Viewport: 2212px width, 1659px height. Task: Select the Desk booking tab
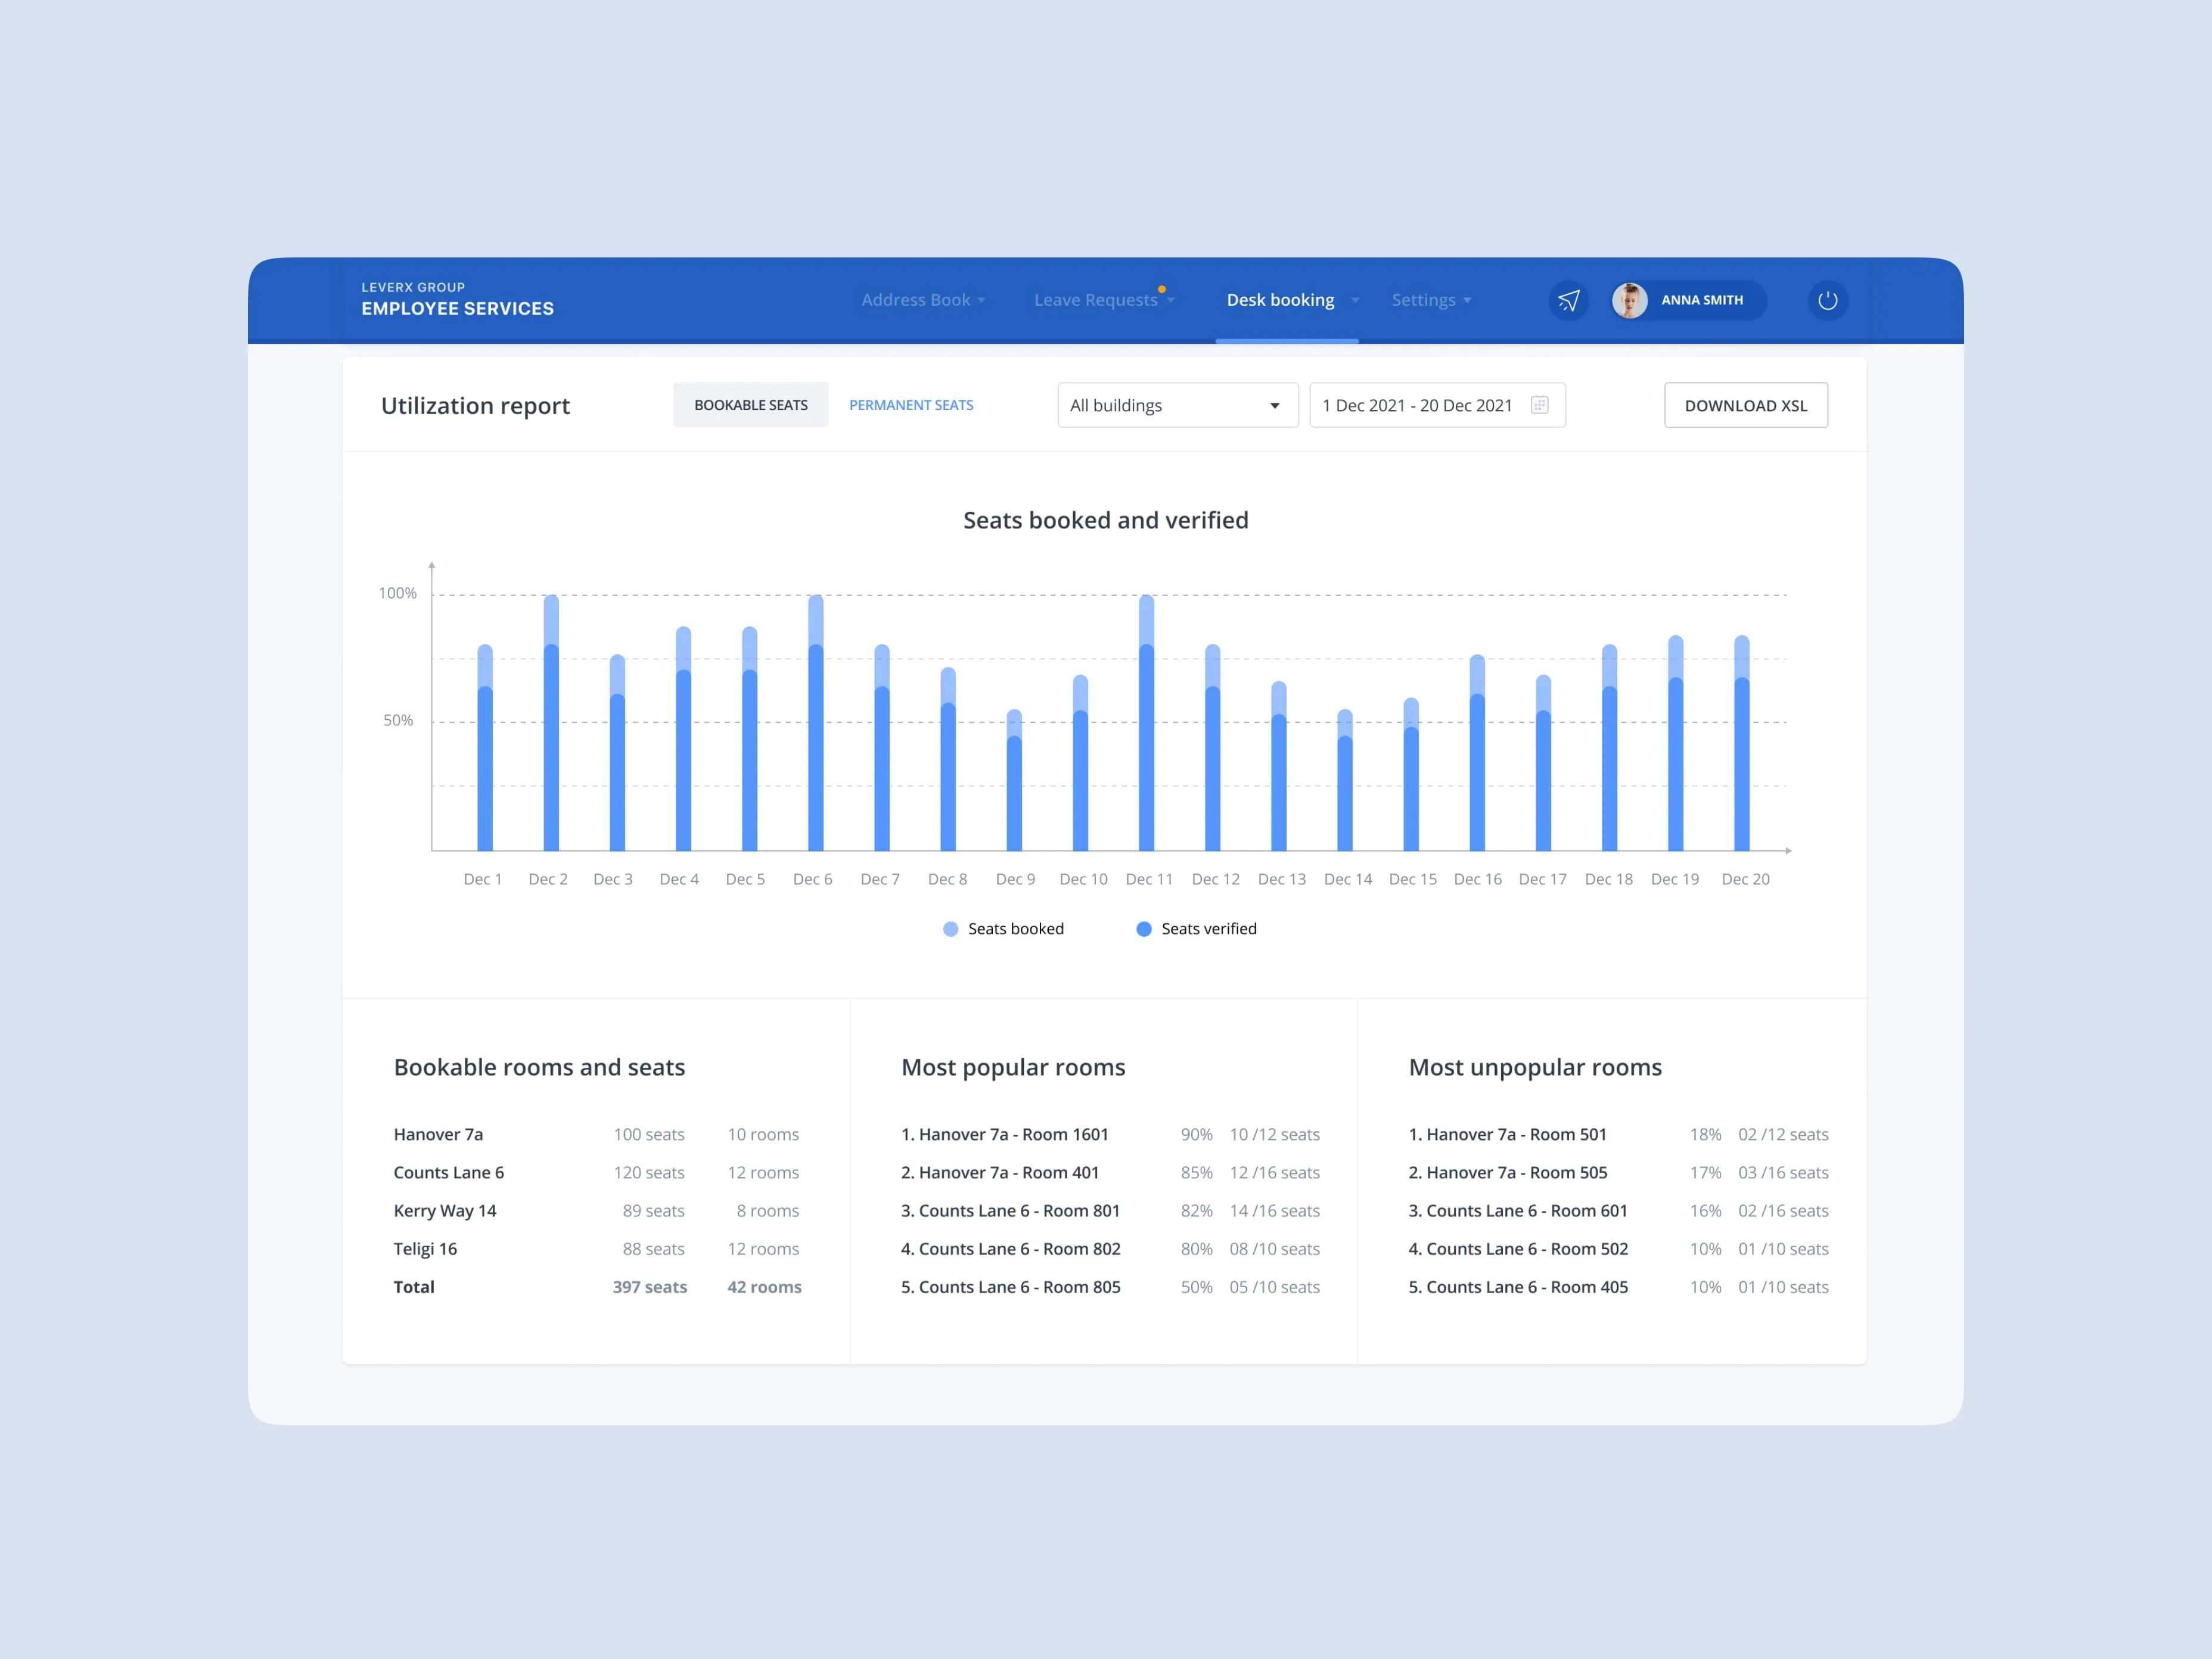click(x=1280, y=300)
